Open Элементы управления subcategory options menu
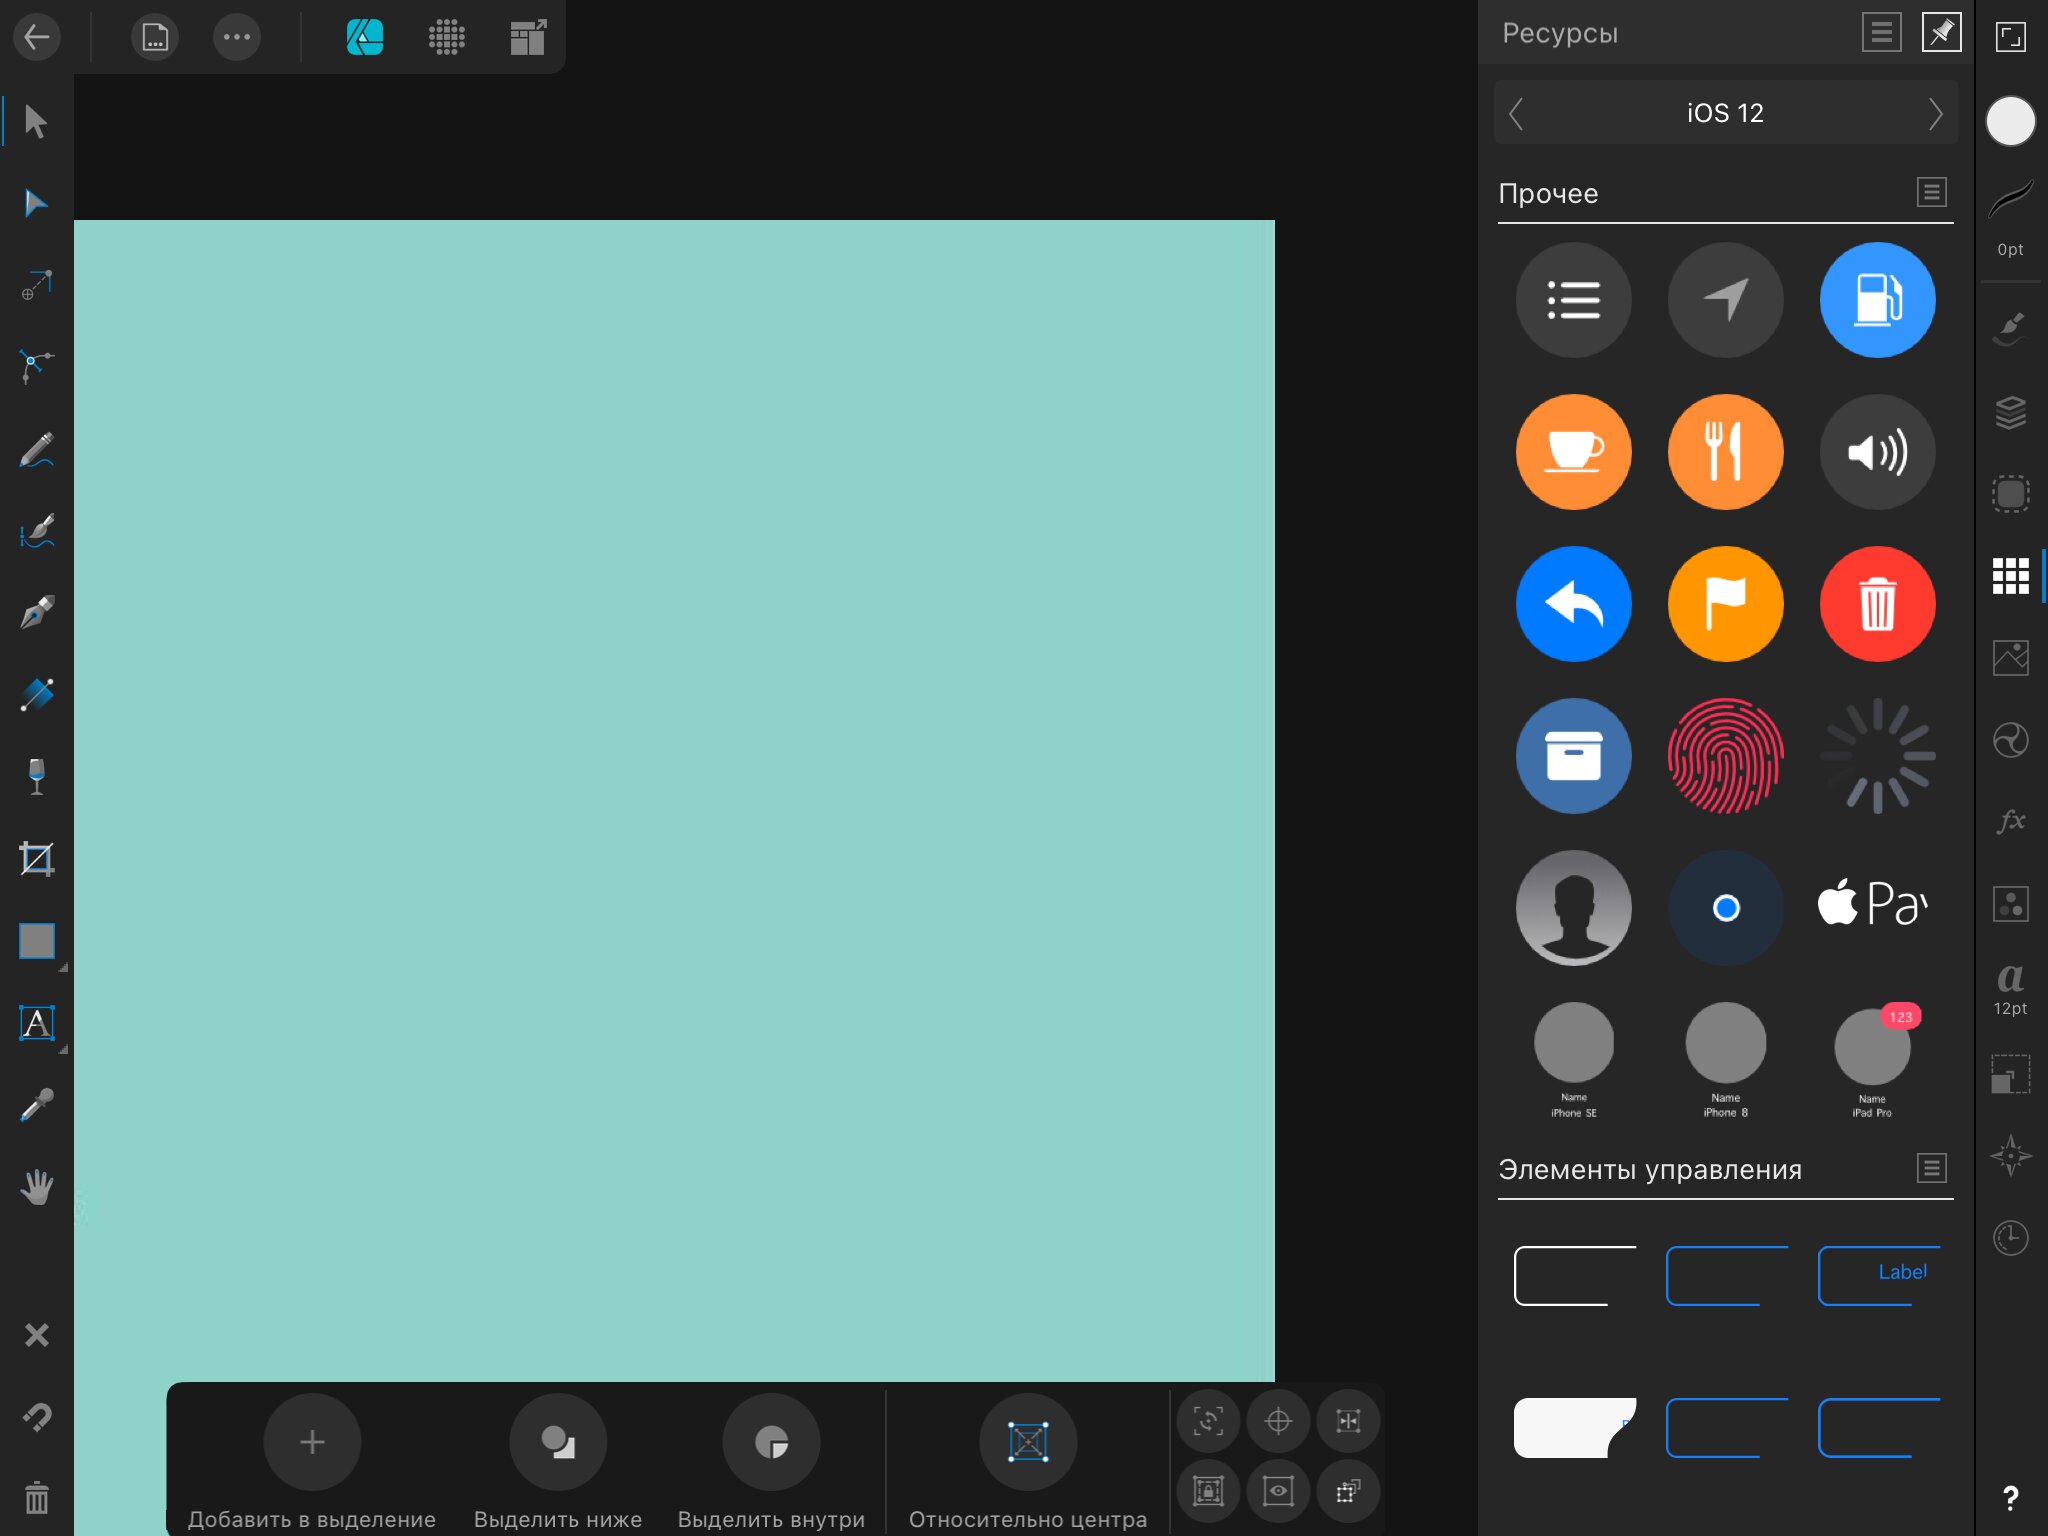 point(1932,1168)
